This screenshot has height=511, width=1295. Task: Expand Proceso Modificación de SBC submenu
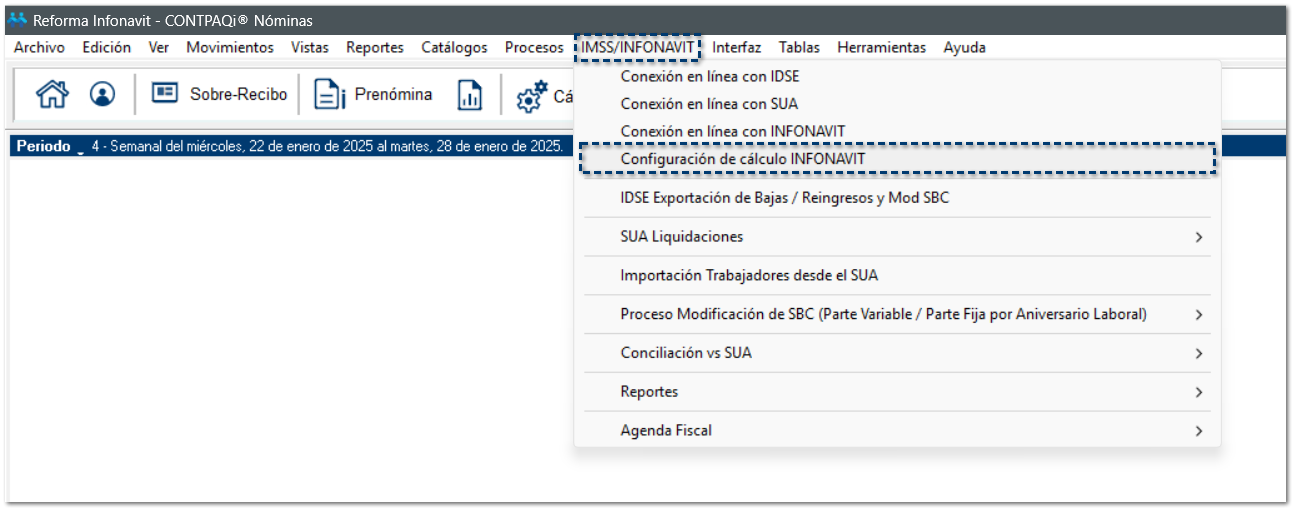pos(1198,315)
